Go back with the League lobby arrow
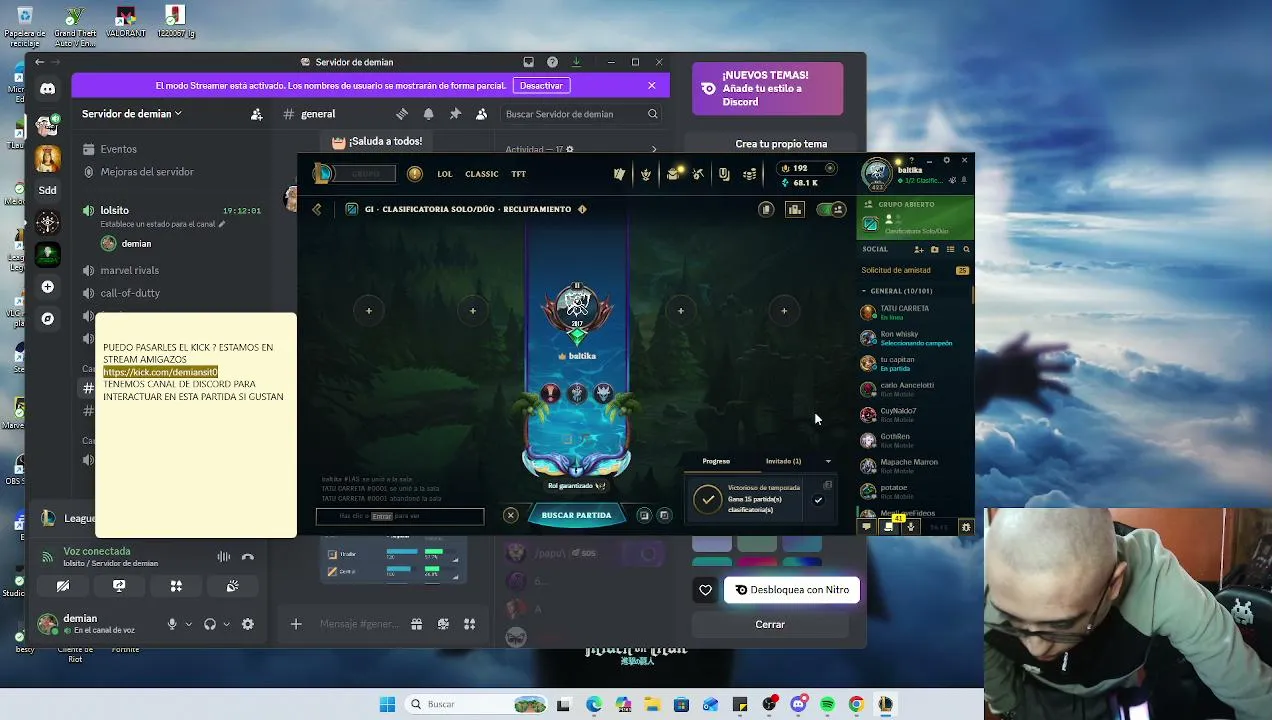Viewport: 1272px width, 720px height. point(317,209)
